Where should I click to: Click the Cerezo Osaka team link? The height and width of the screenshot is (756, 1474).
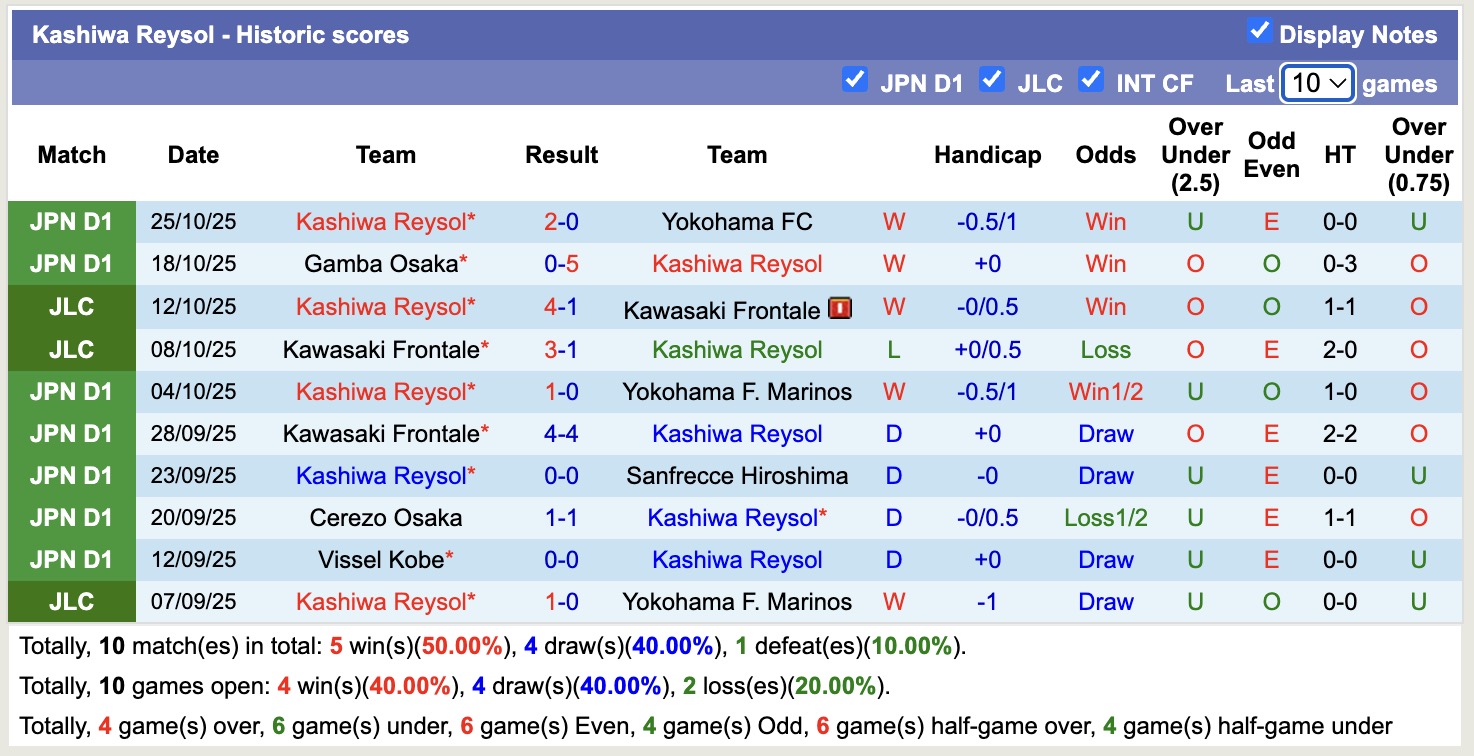(386, 517)
